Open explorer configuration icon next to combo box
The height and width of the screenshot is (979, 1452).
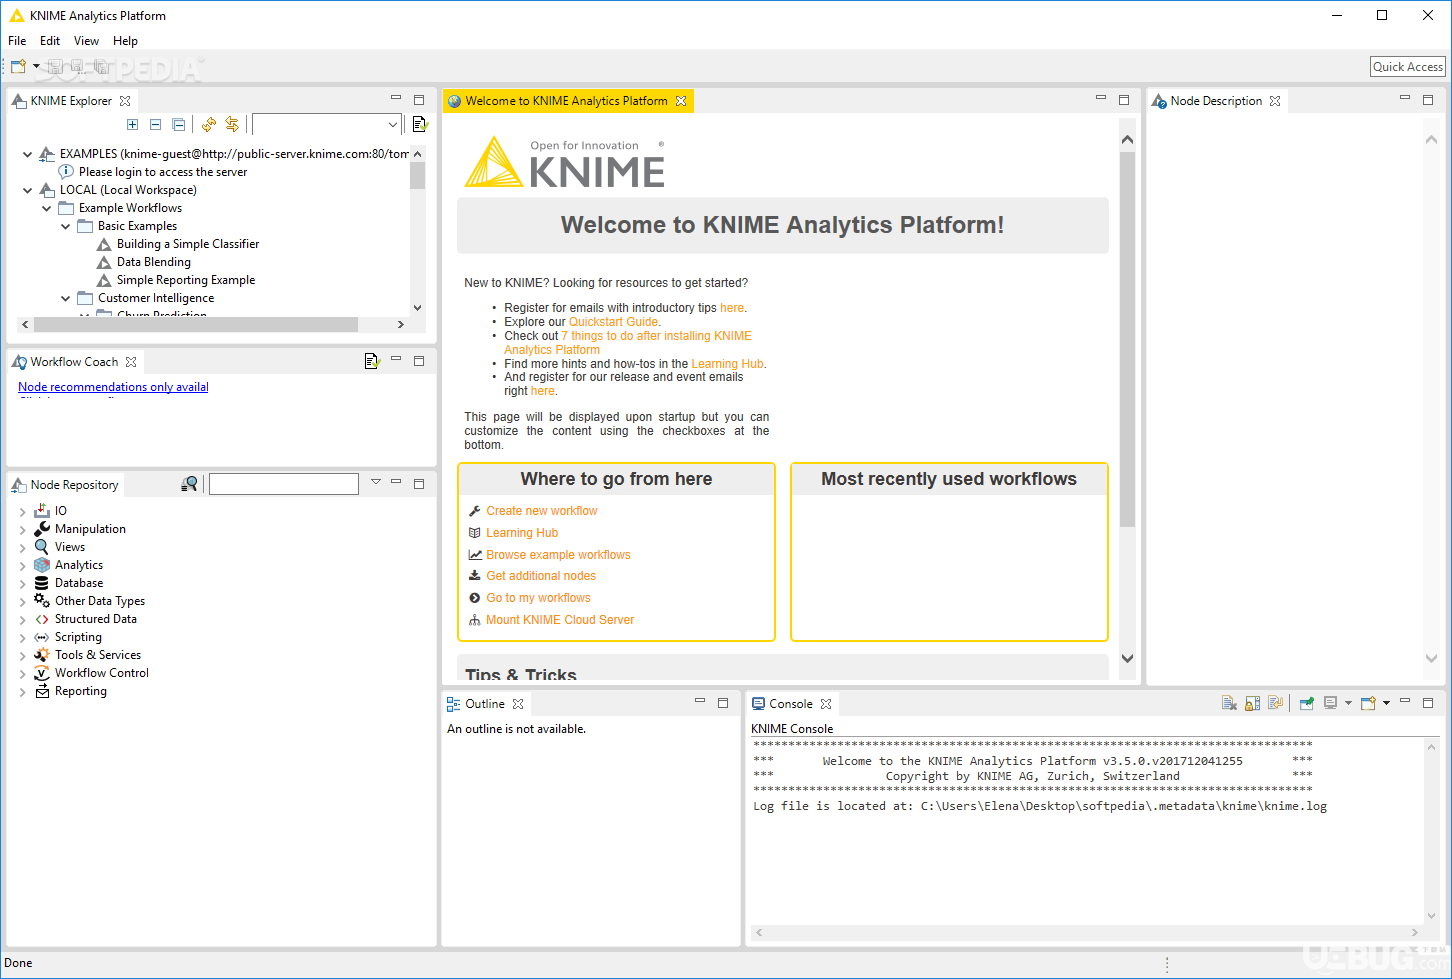tap(420, 124)
